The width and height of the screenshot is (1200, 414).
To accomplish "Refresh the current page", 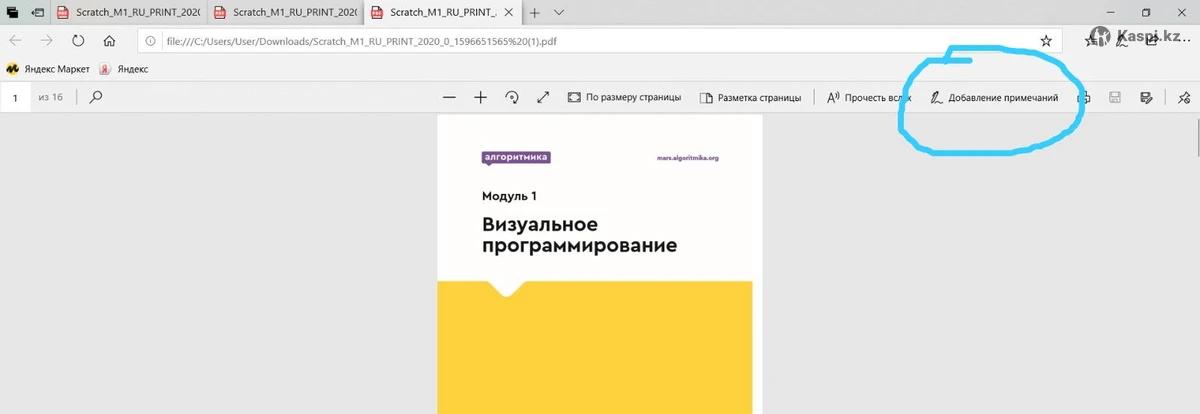I will click(x=78, y=41).
